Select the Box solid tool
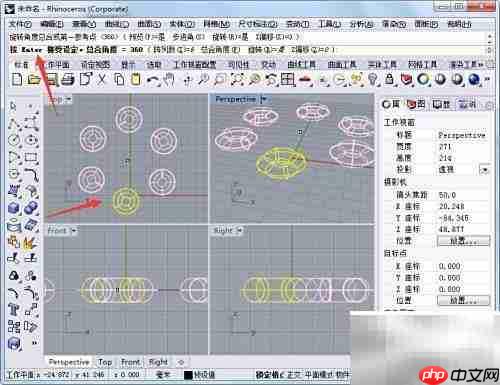Viewport: 500px width, 385px height. point(14,208)
